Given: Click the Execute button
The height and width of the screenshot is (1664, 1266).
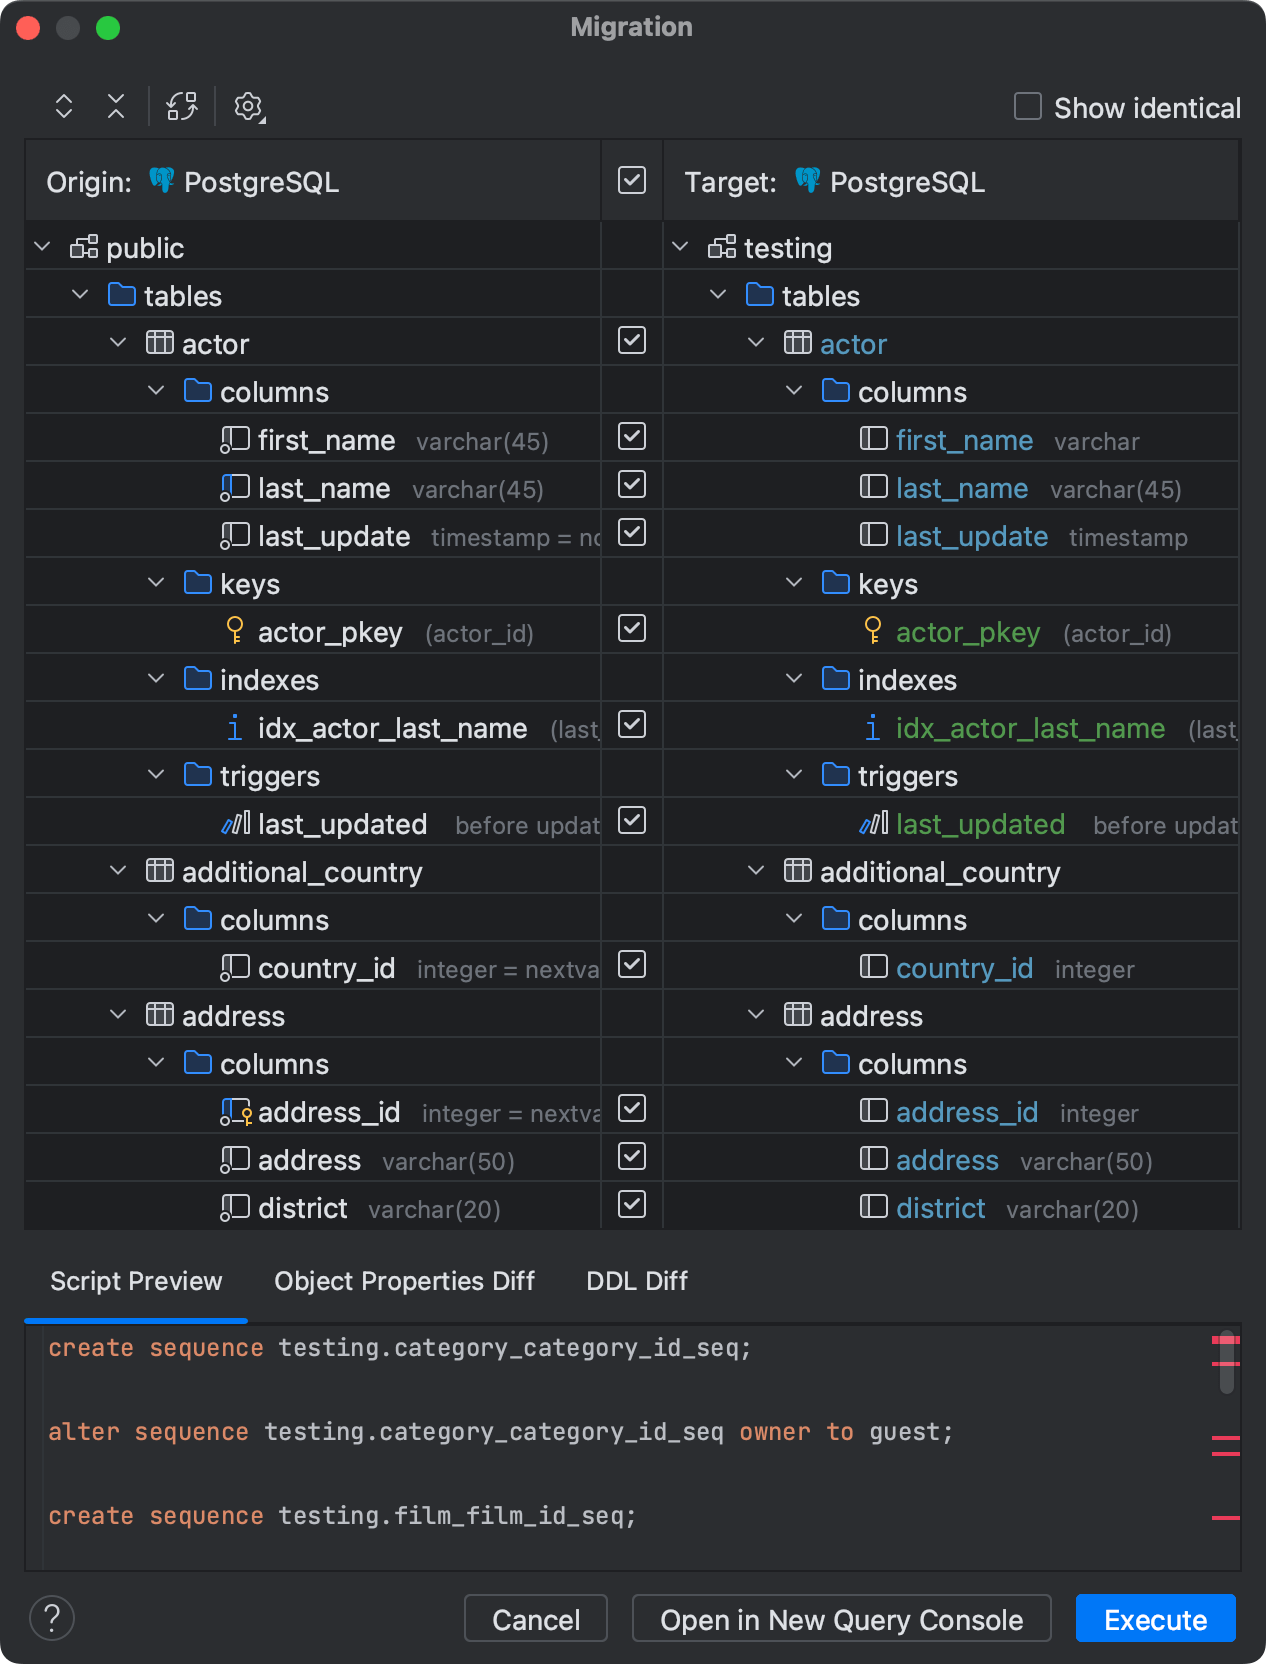Looking at the screenshot, I should pos(1155,1619).
